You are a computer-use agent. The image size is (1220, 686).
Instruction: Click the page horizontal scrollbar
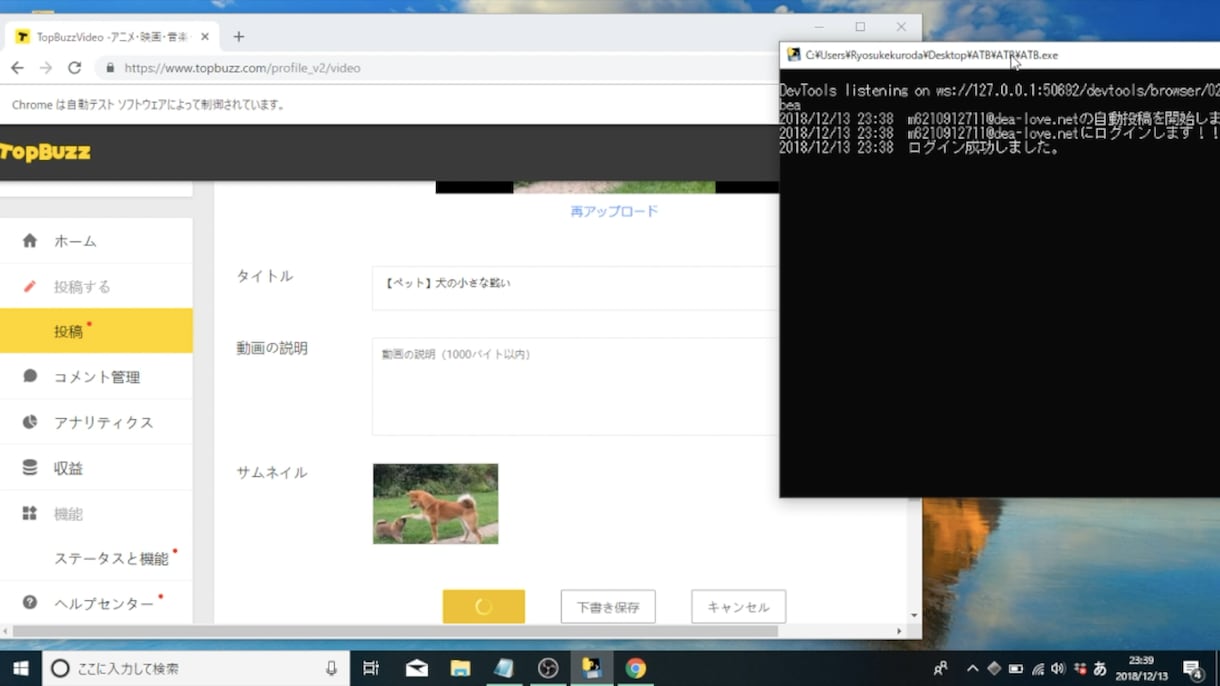pos(395,631)
